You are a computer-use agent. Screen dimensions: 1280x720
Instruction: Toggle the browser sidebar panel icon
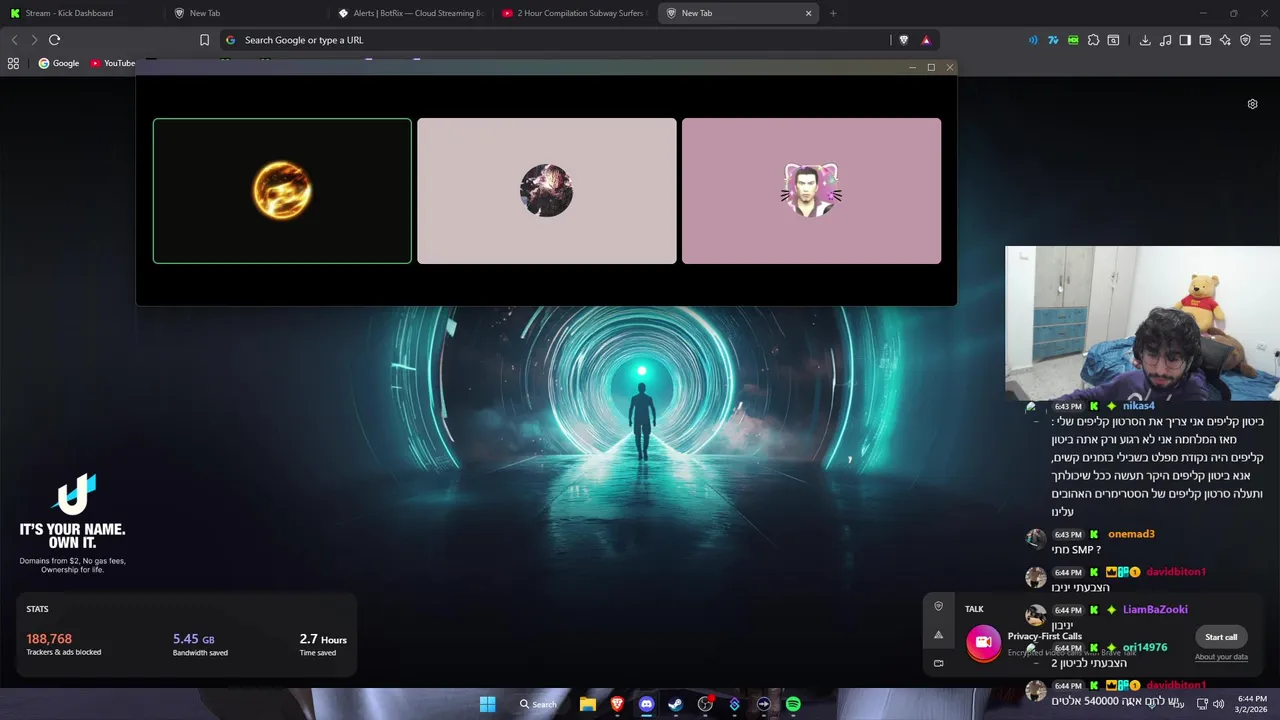[1185, 40]
